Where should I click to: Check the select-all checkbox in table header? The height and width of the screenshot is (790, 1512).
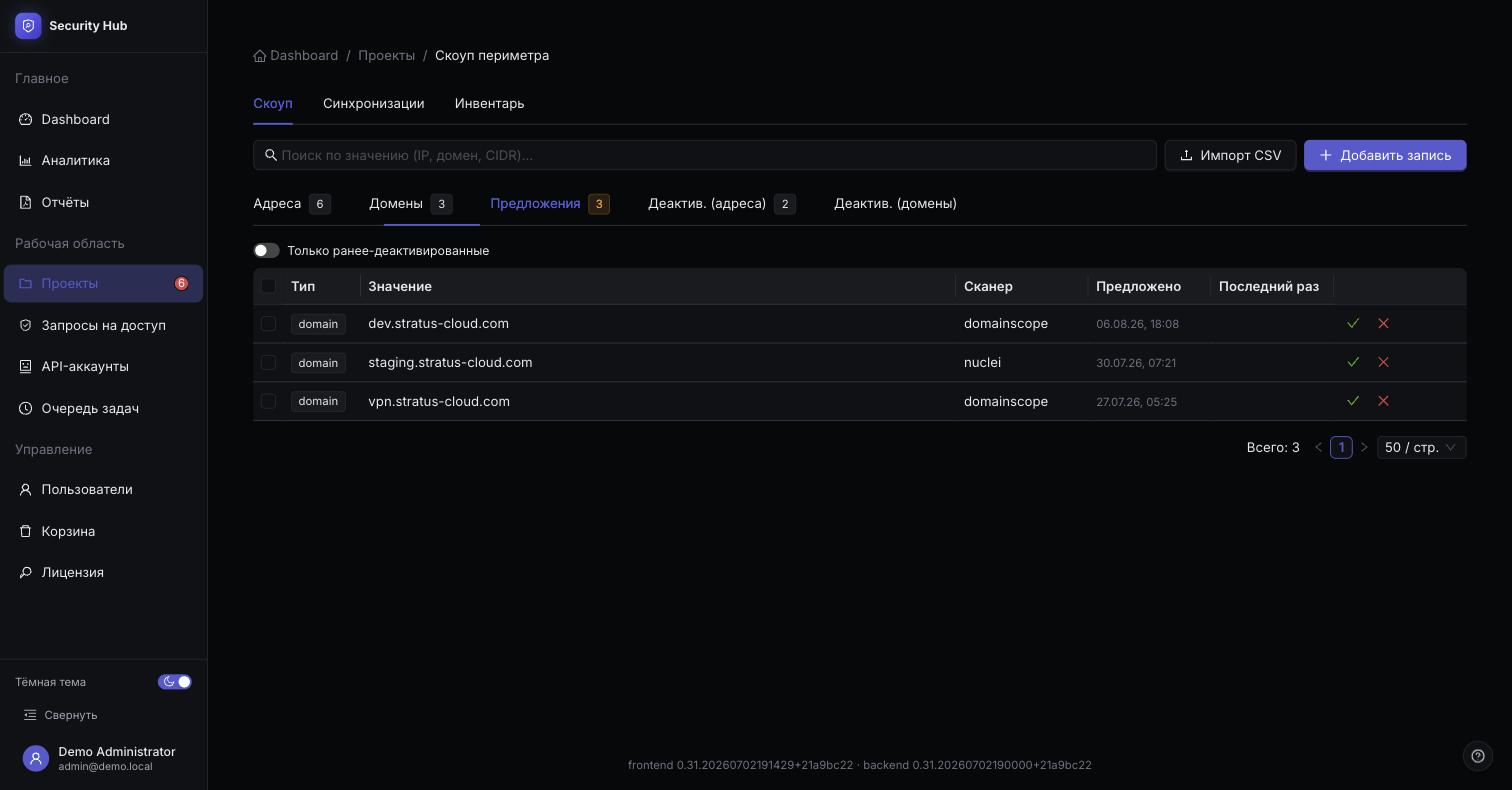coord(268,286)
